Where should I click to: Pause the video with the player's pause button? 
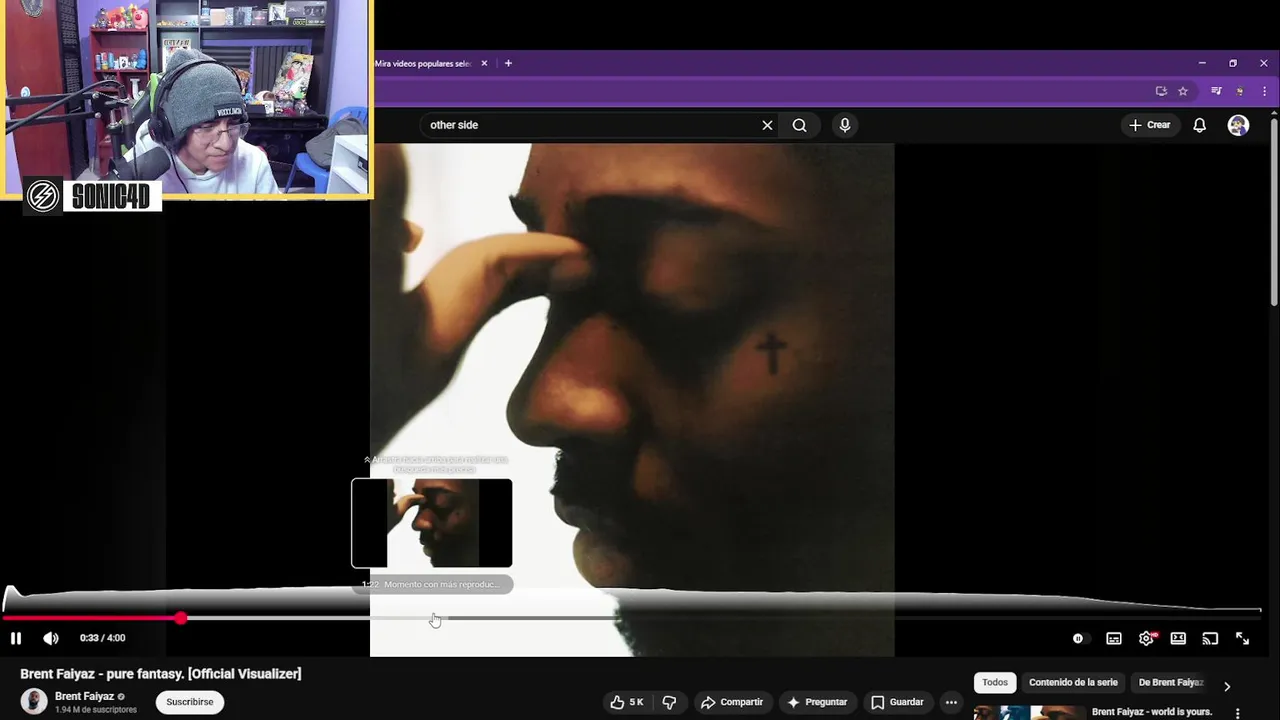[15, 638]
